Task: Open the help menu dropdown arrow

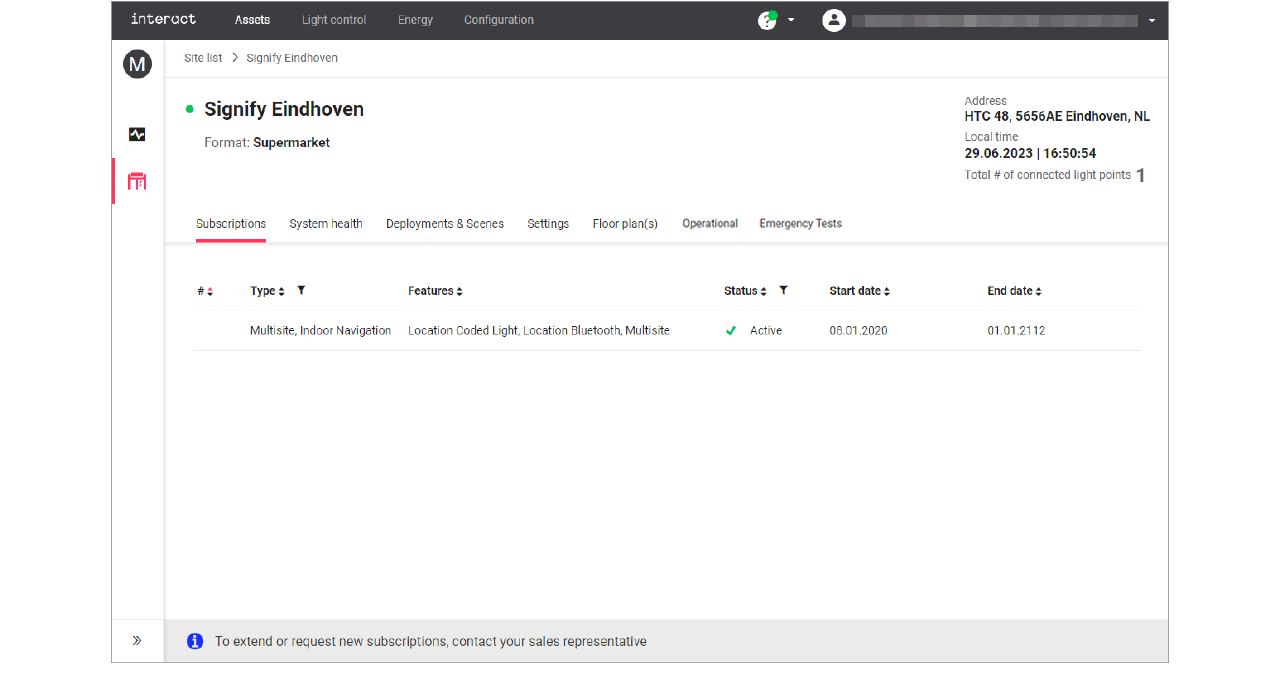Action: (x=792, y=20)
